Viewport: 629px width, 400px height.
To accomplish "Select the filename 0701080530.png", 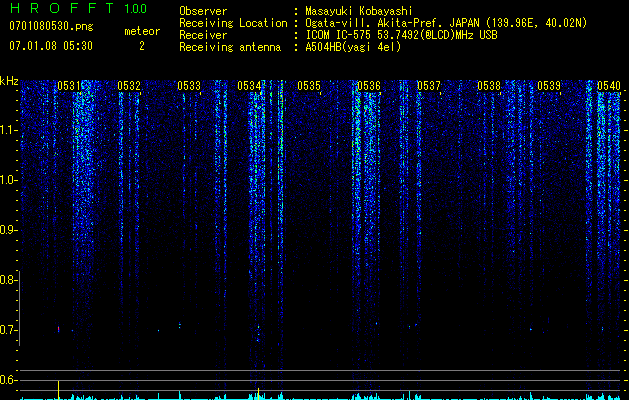I will point(51,27).
